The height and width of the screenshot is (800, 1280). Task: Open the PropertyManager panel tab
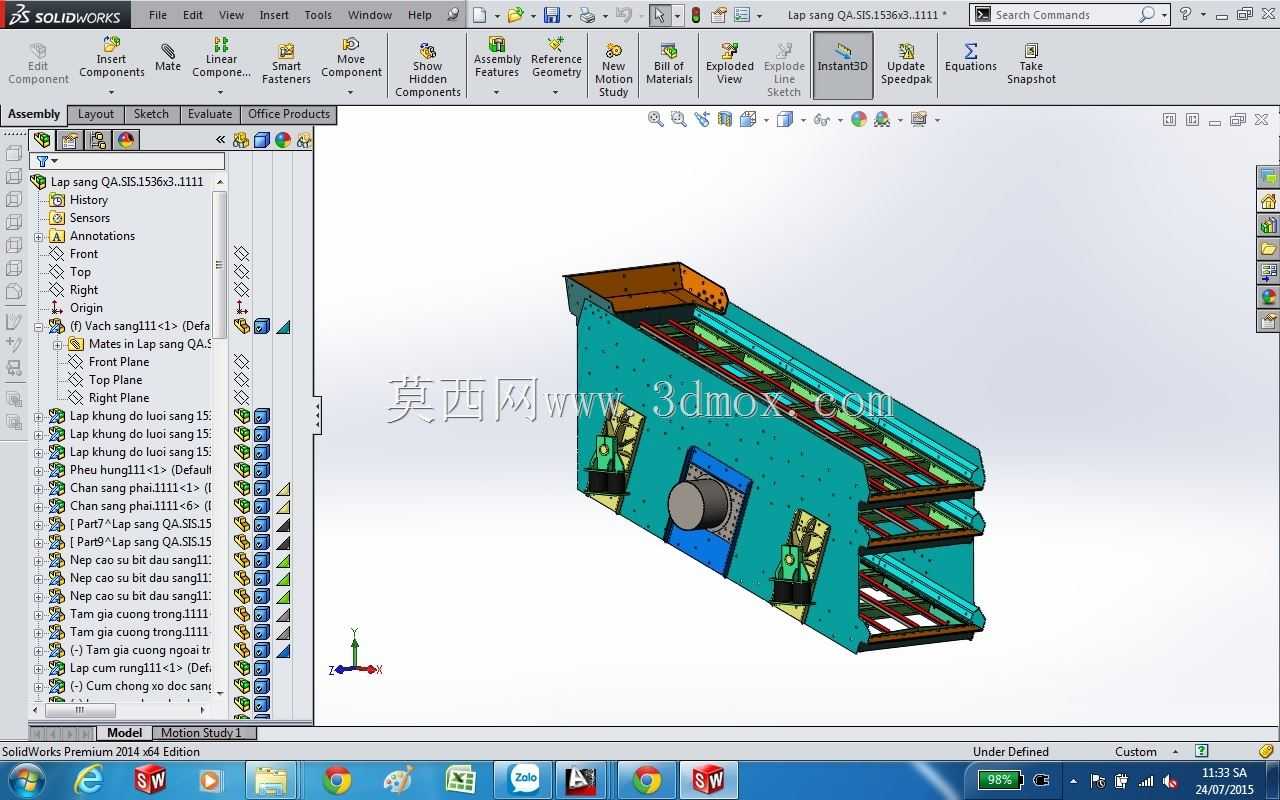point(70,140)
